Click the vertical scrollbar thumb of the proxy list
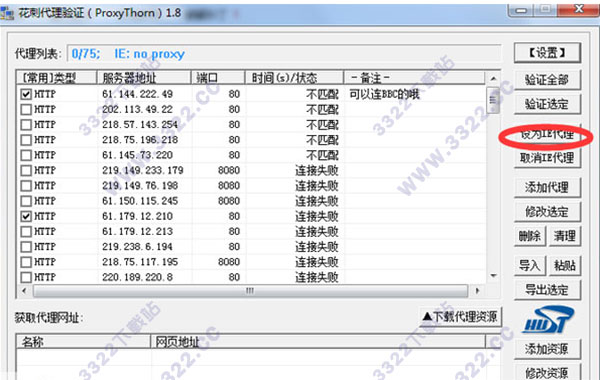The image size is (600, 380). (493, 101)
